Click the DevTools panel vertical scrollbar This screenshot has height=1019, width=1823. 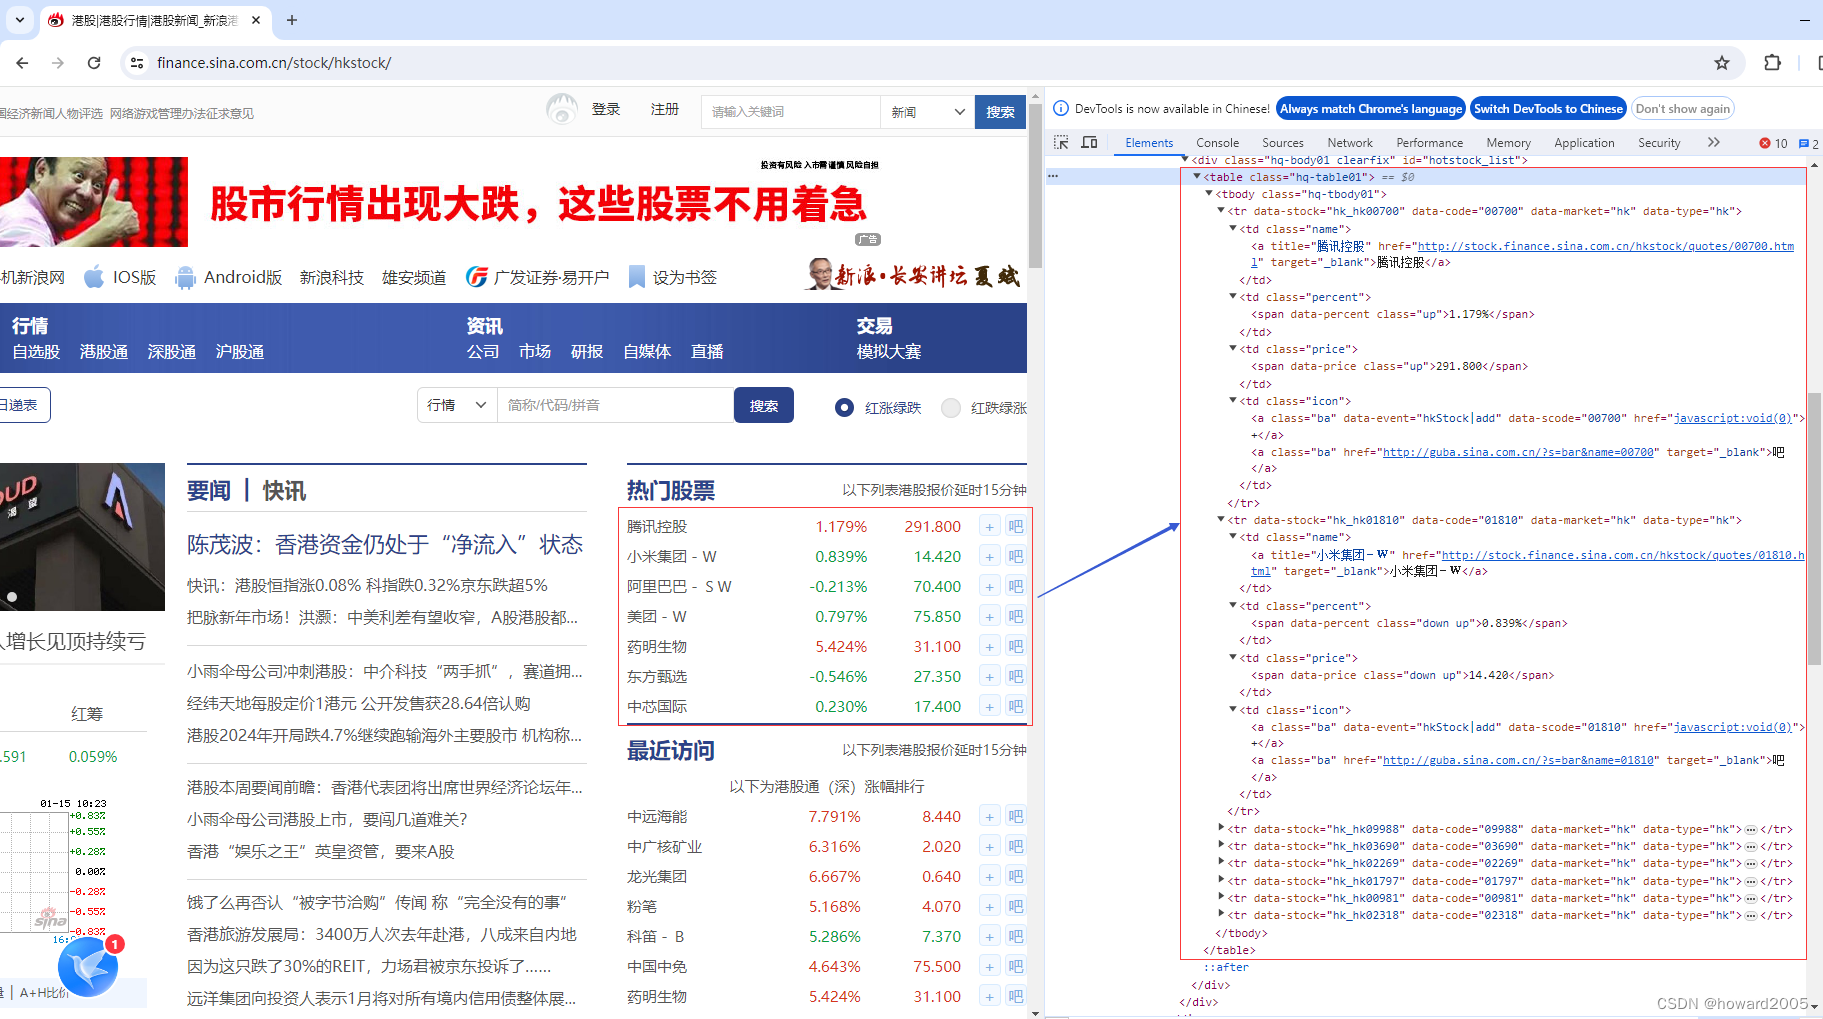coord(1814,528)
